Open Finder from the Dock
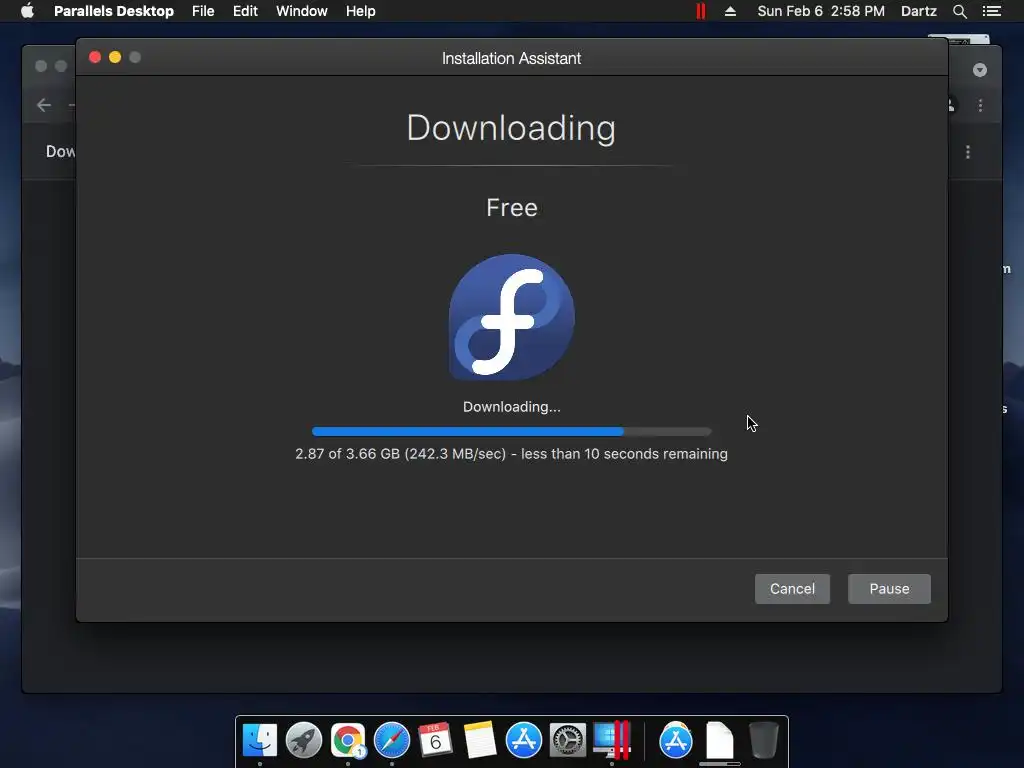 pos(260,741)
